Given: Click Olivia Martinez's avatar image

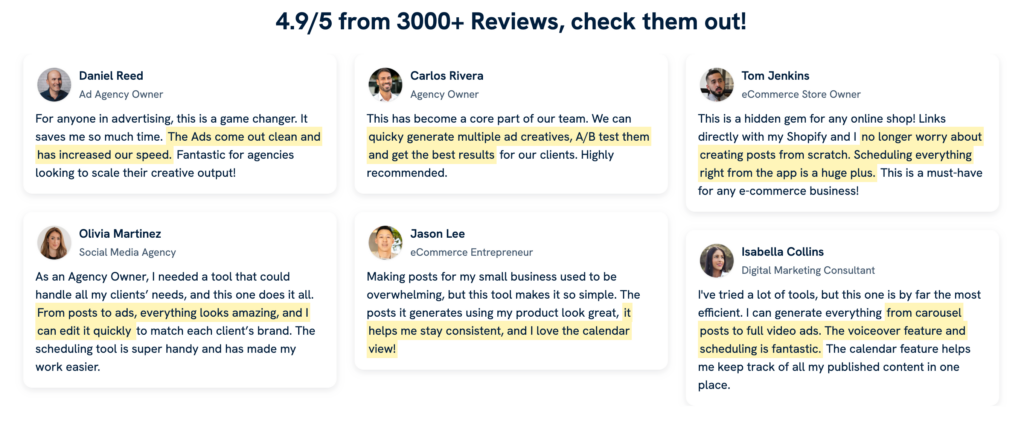Looking at the screenshot, I should click(54, 243).
